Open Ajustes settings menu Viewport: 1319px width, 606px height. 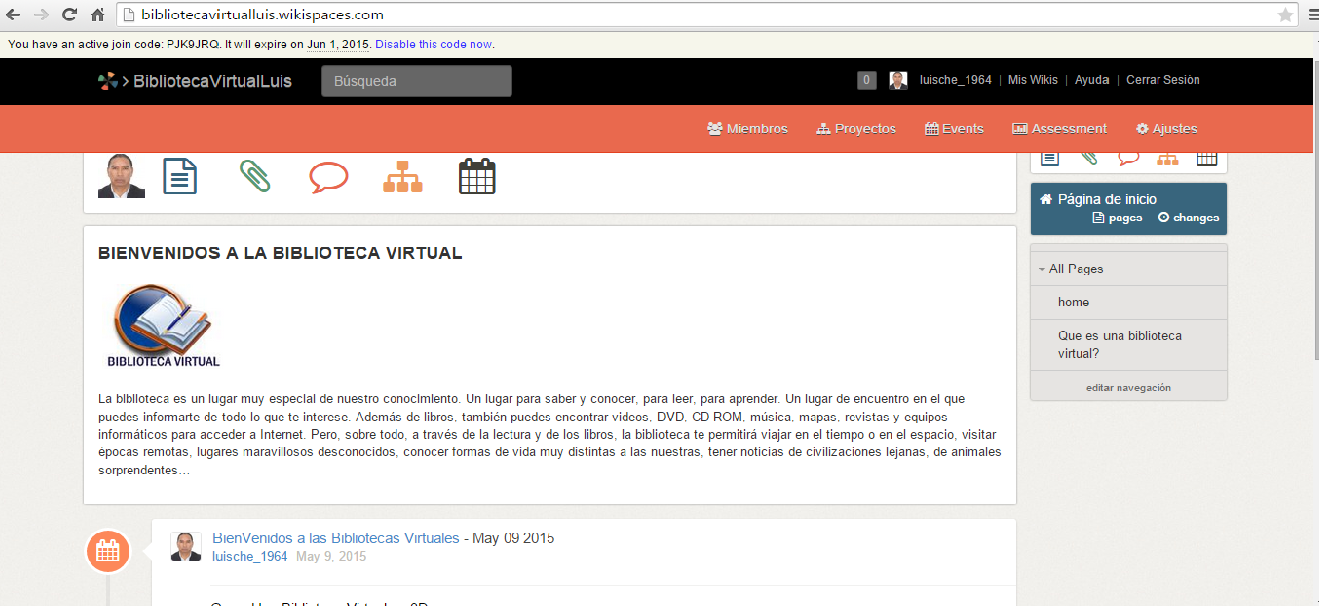click(x=1166, y=129)
